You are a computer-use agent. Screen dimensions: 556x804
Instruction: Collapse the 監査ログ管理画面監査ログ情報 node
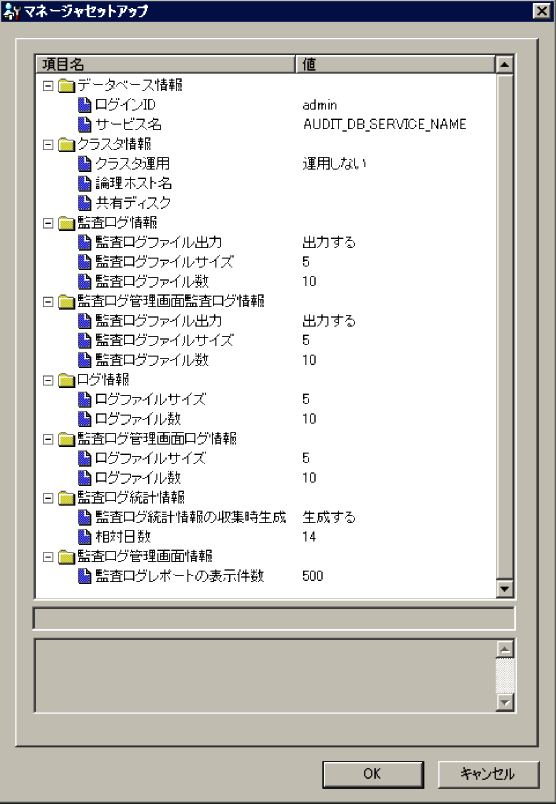48,302
